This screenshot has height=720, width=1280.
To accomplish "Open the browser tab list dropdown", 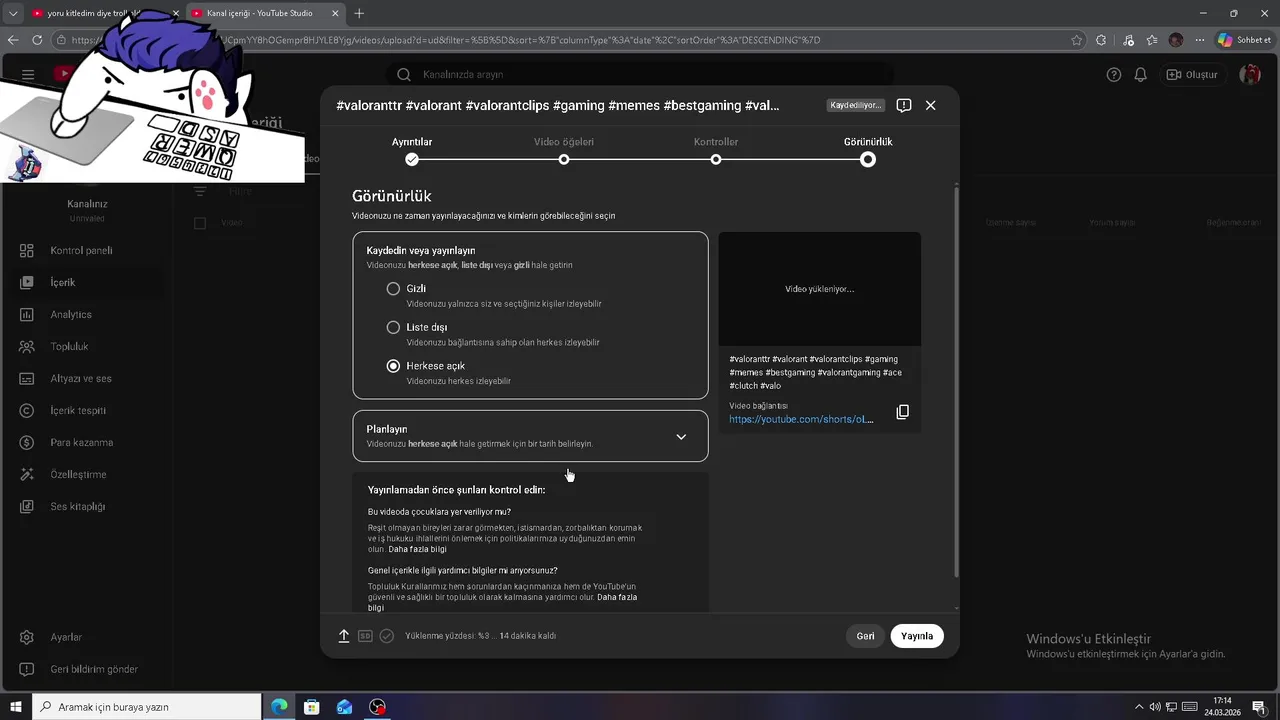I will tap(13, 13).
